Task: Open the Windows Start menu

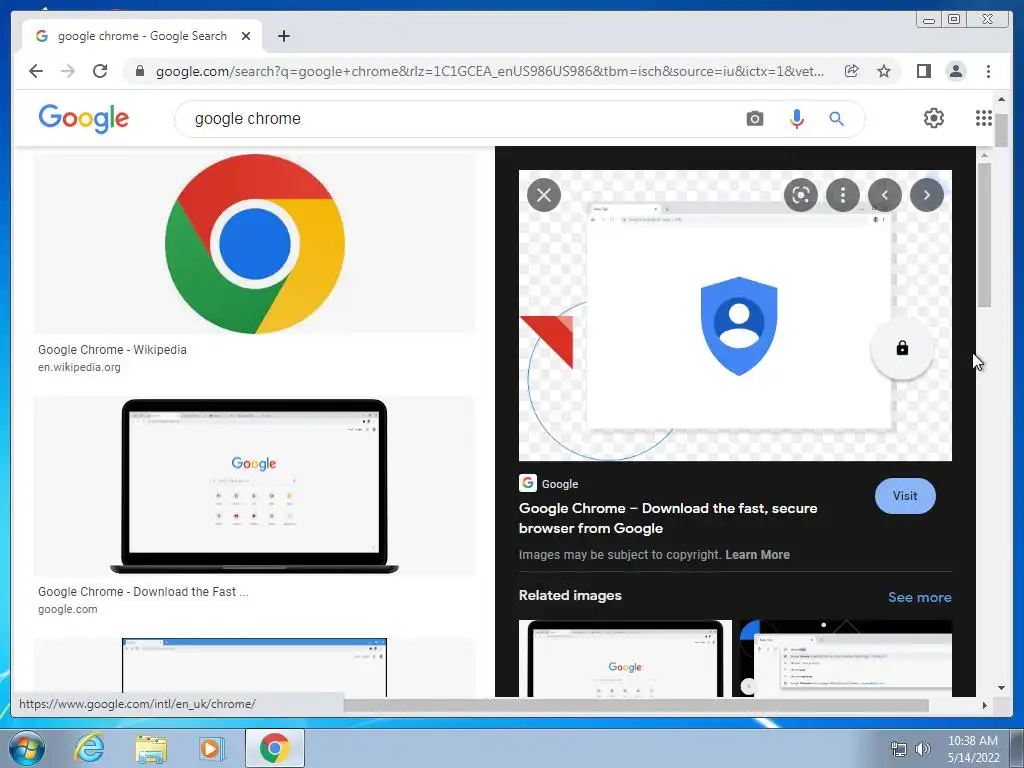Action: (x=27, y=748)
